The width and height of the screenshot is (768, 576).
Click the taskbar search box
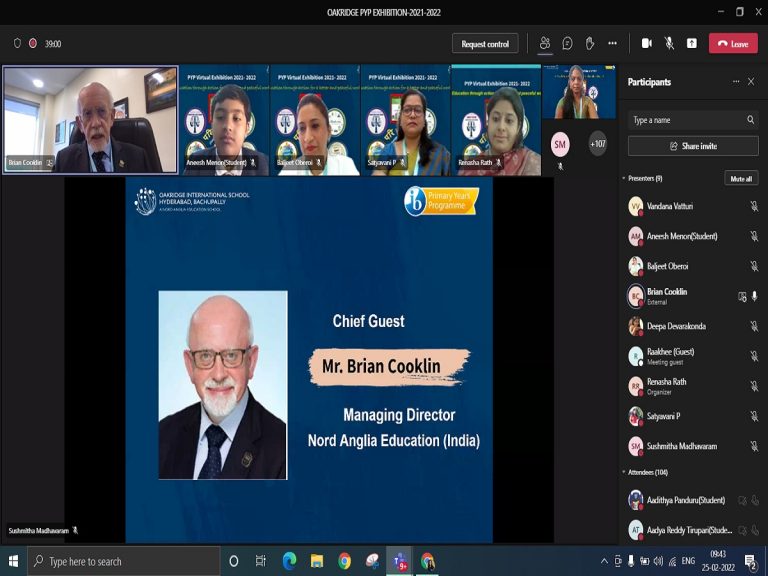click(124, 561)
